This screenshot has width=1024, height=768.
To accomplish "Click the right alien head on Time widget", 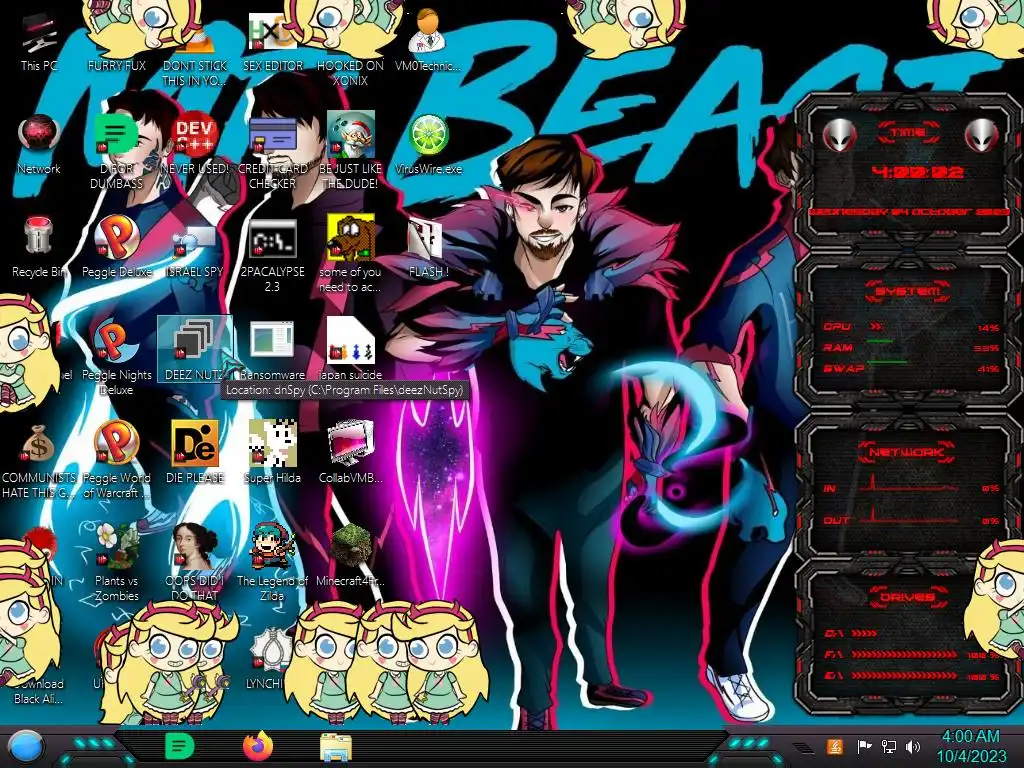I will 981,136.
